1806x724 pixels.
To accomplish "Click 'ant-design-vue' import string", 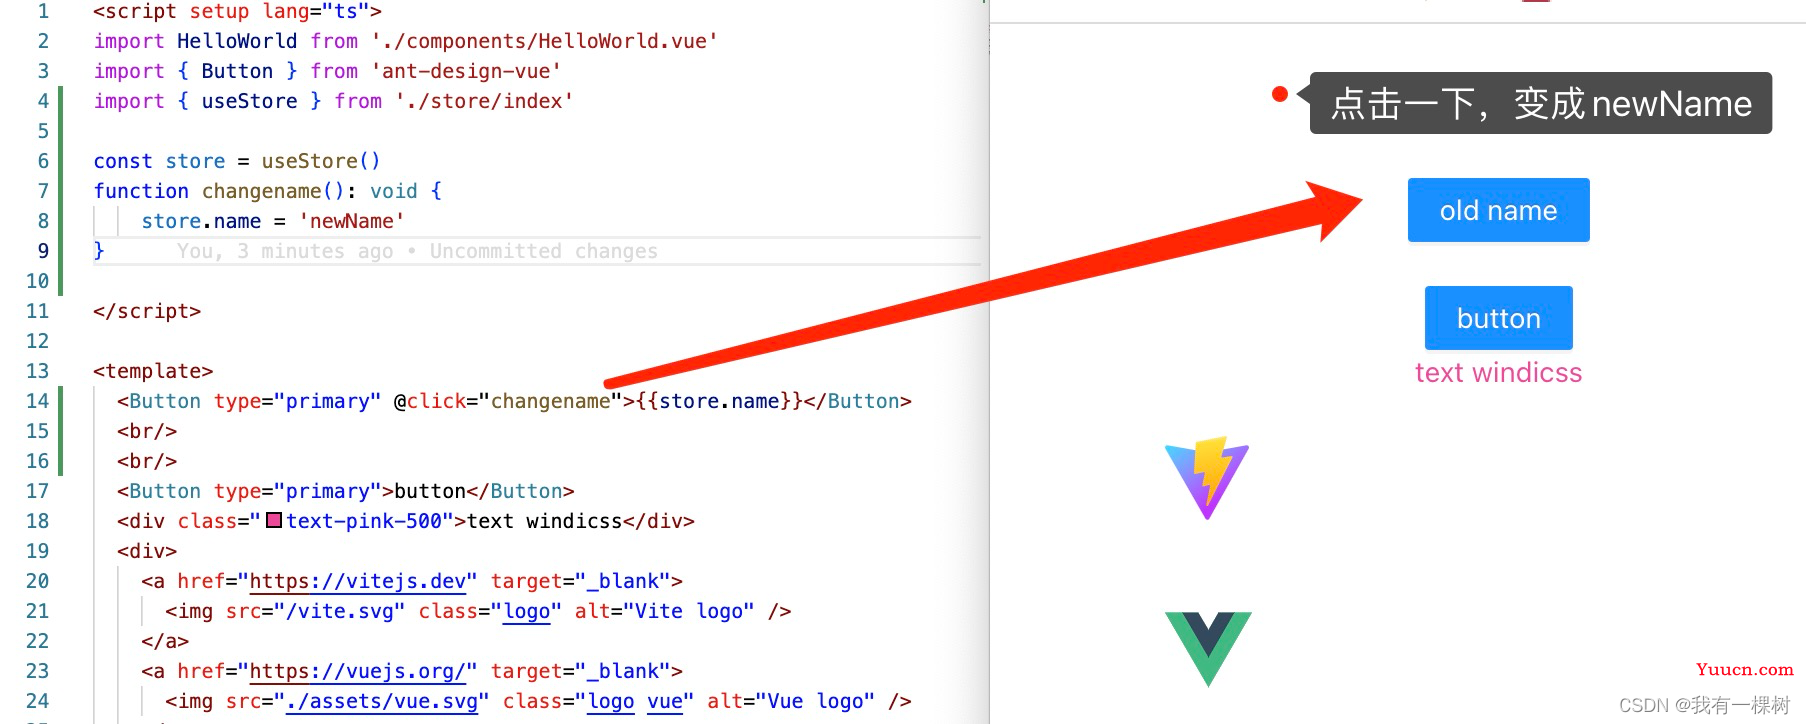I will (465, 71).
